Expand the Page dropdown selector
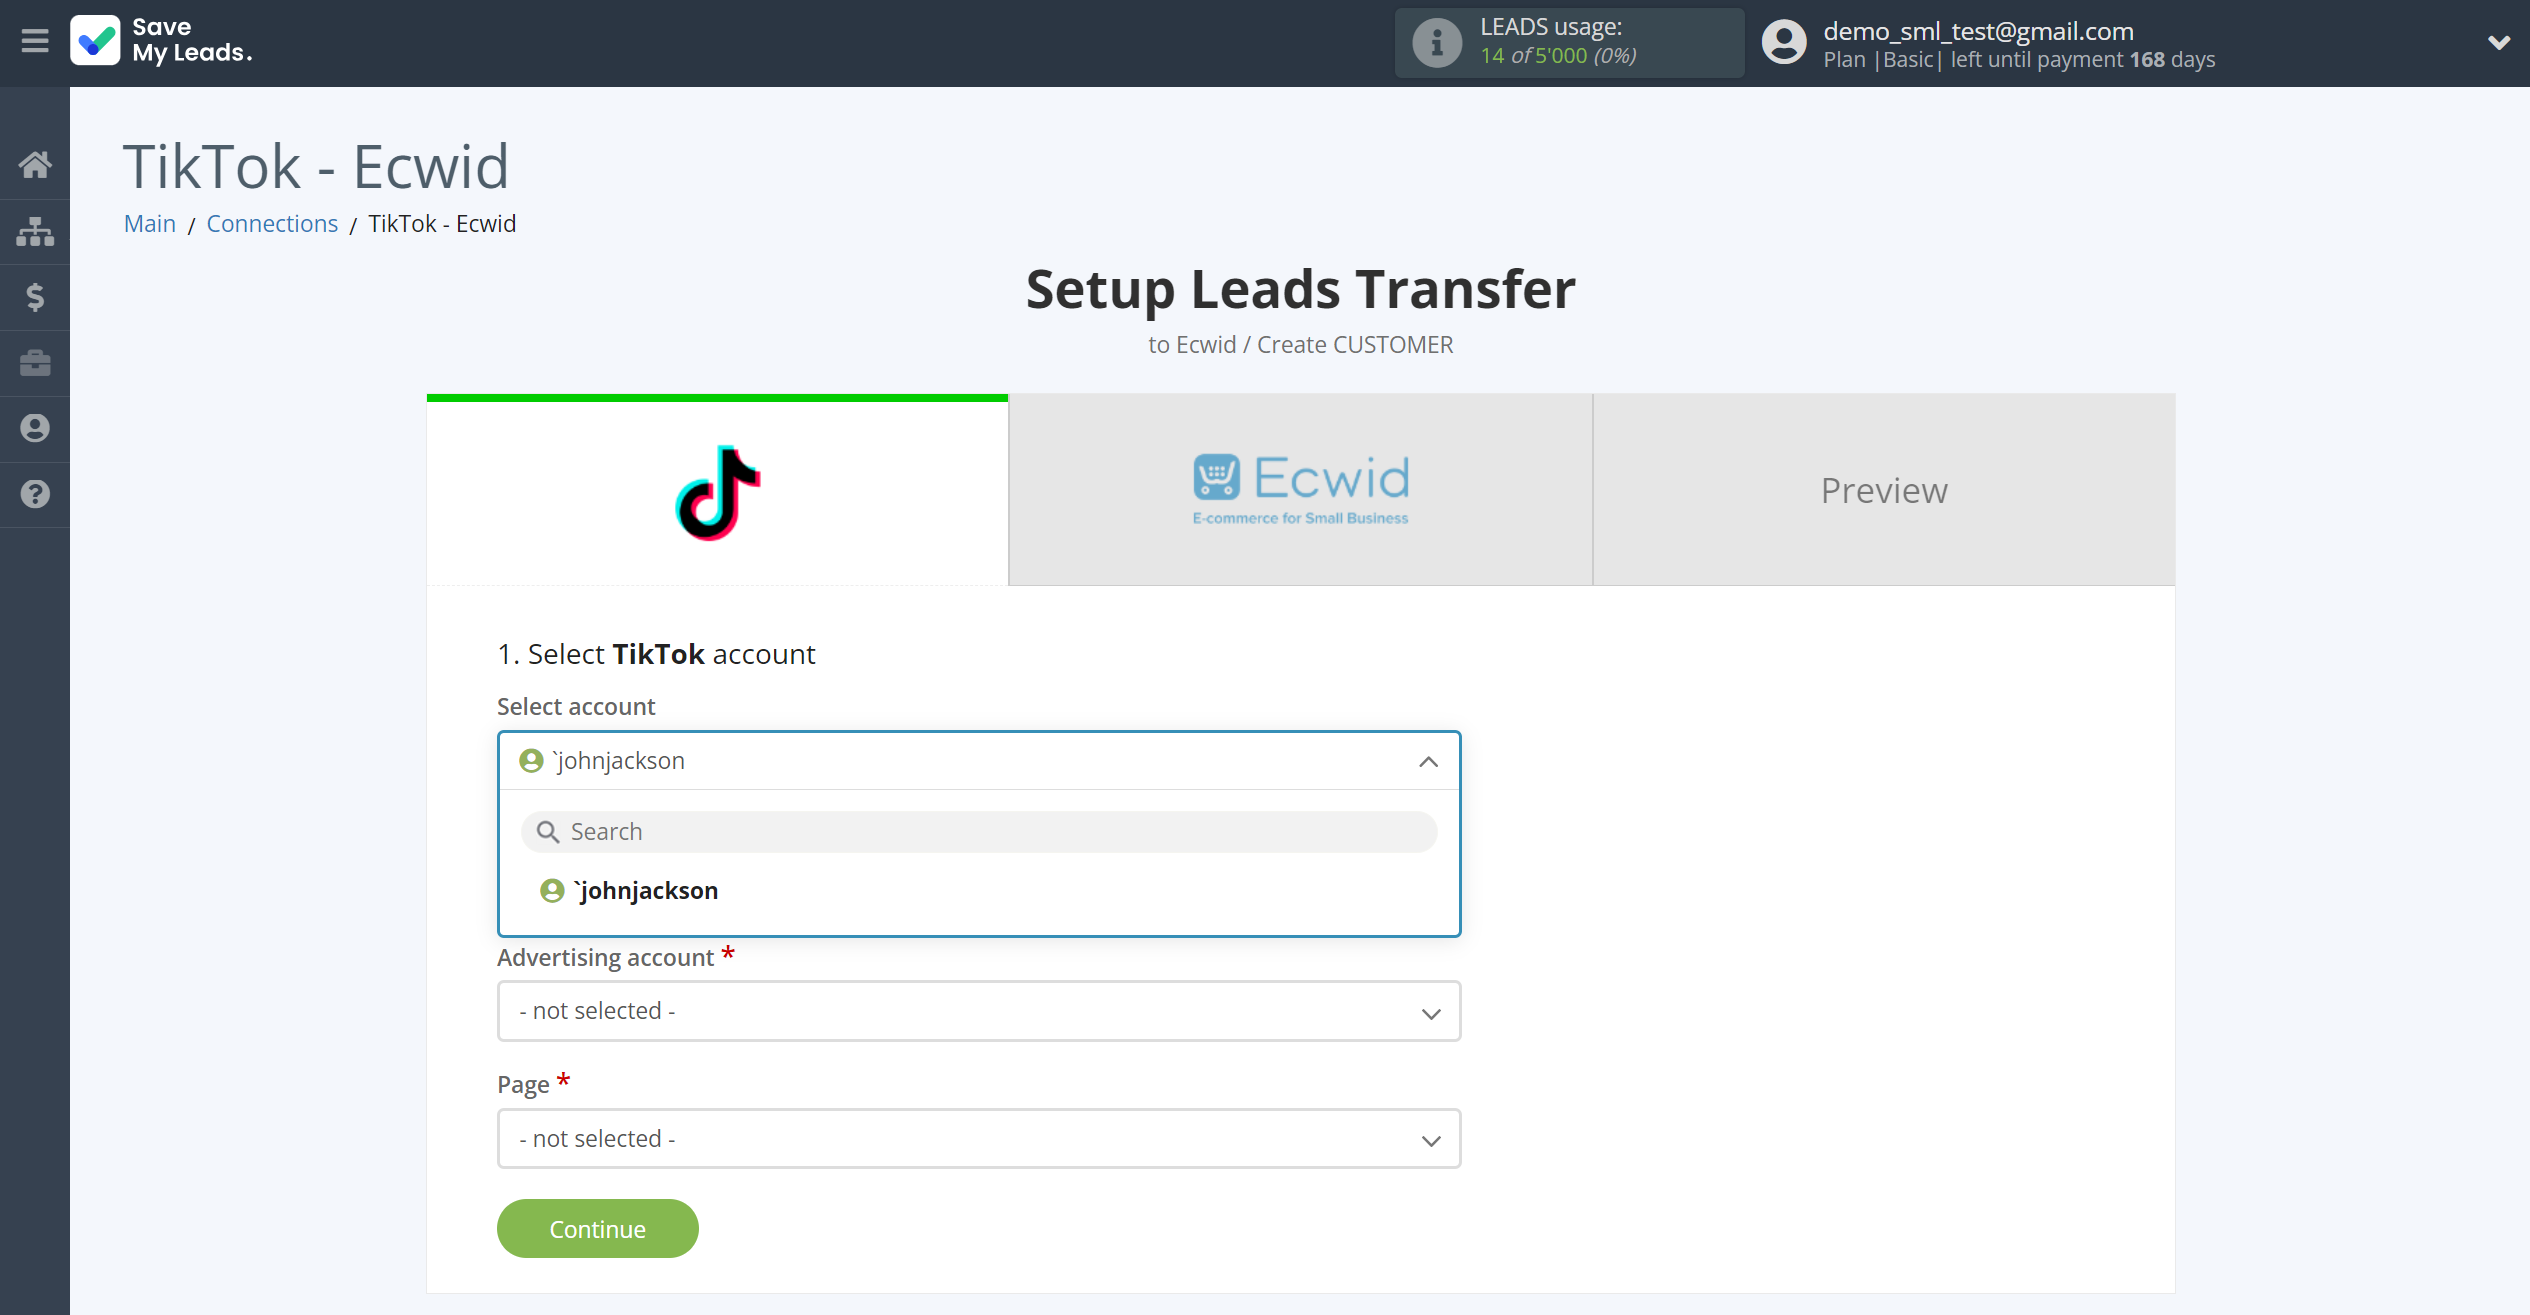Image resolution: width=2530 pixels, height=1315 pixels. pyautogui.click(x=979, y=1138)
